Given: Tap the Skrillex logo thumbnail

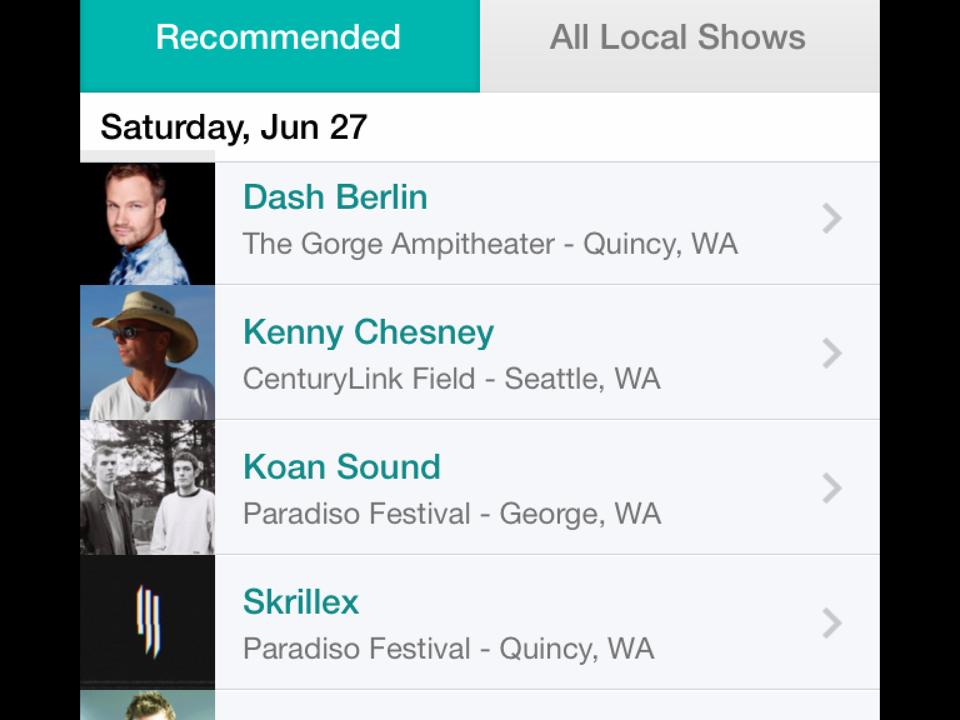Looking at the screenshot, I should point(147,622).
